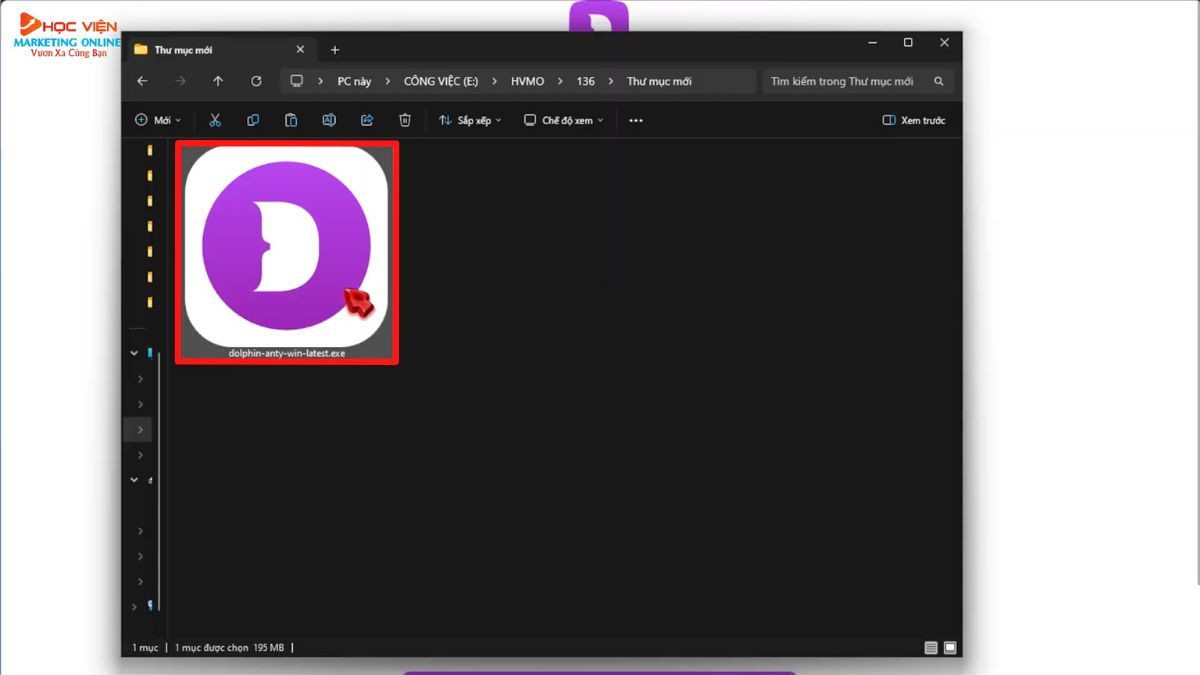Copy the selected file
1200x675 pixels.
(253, 120)
